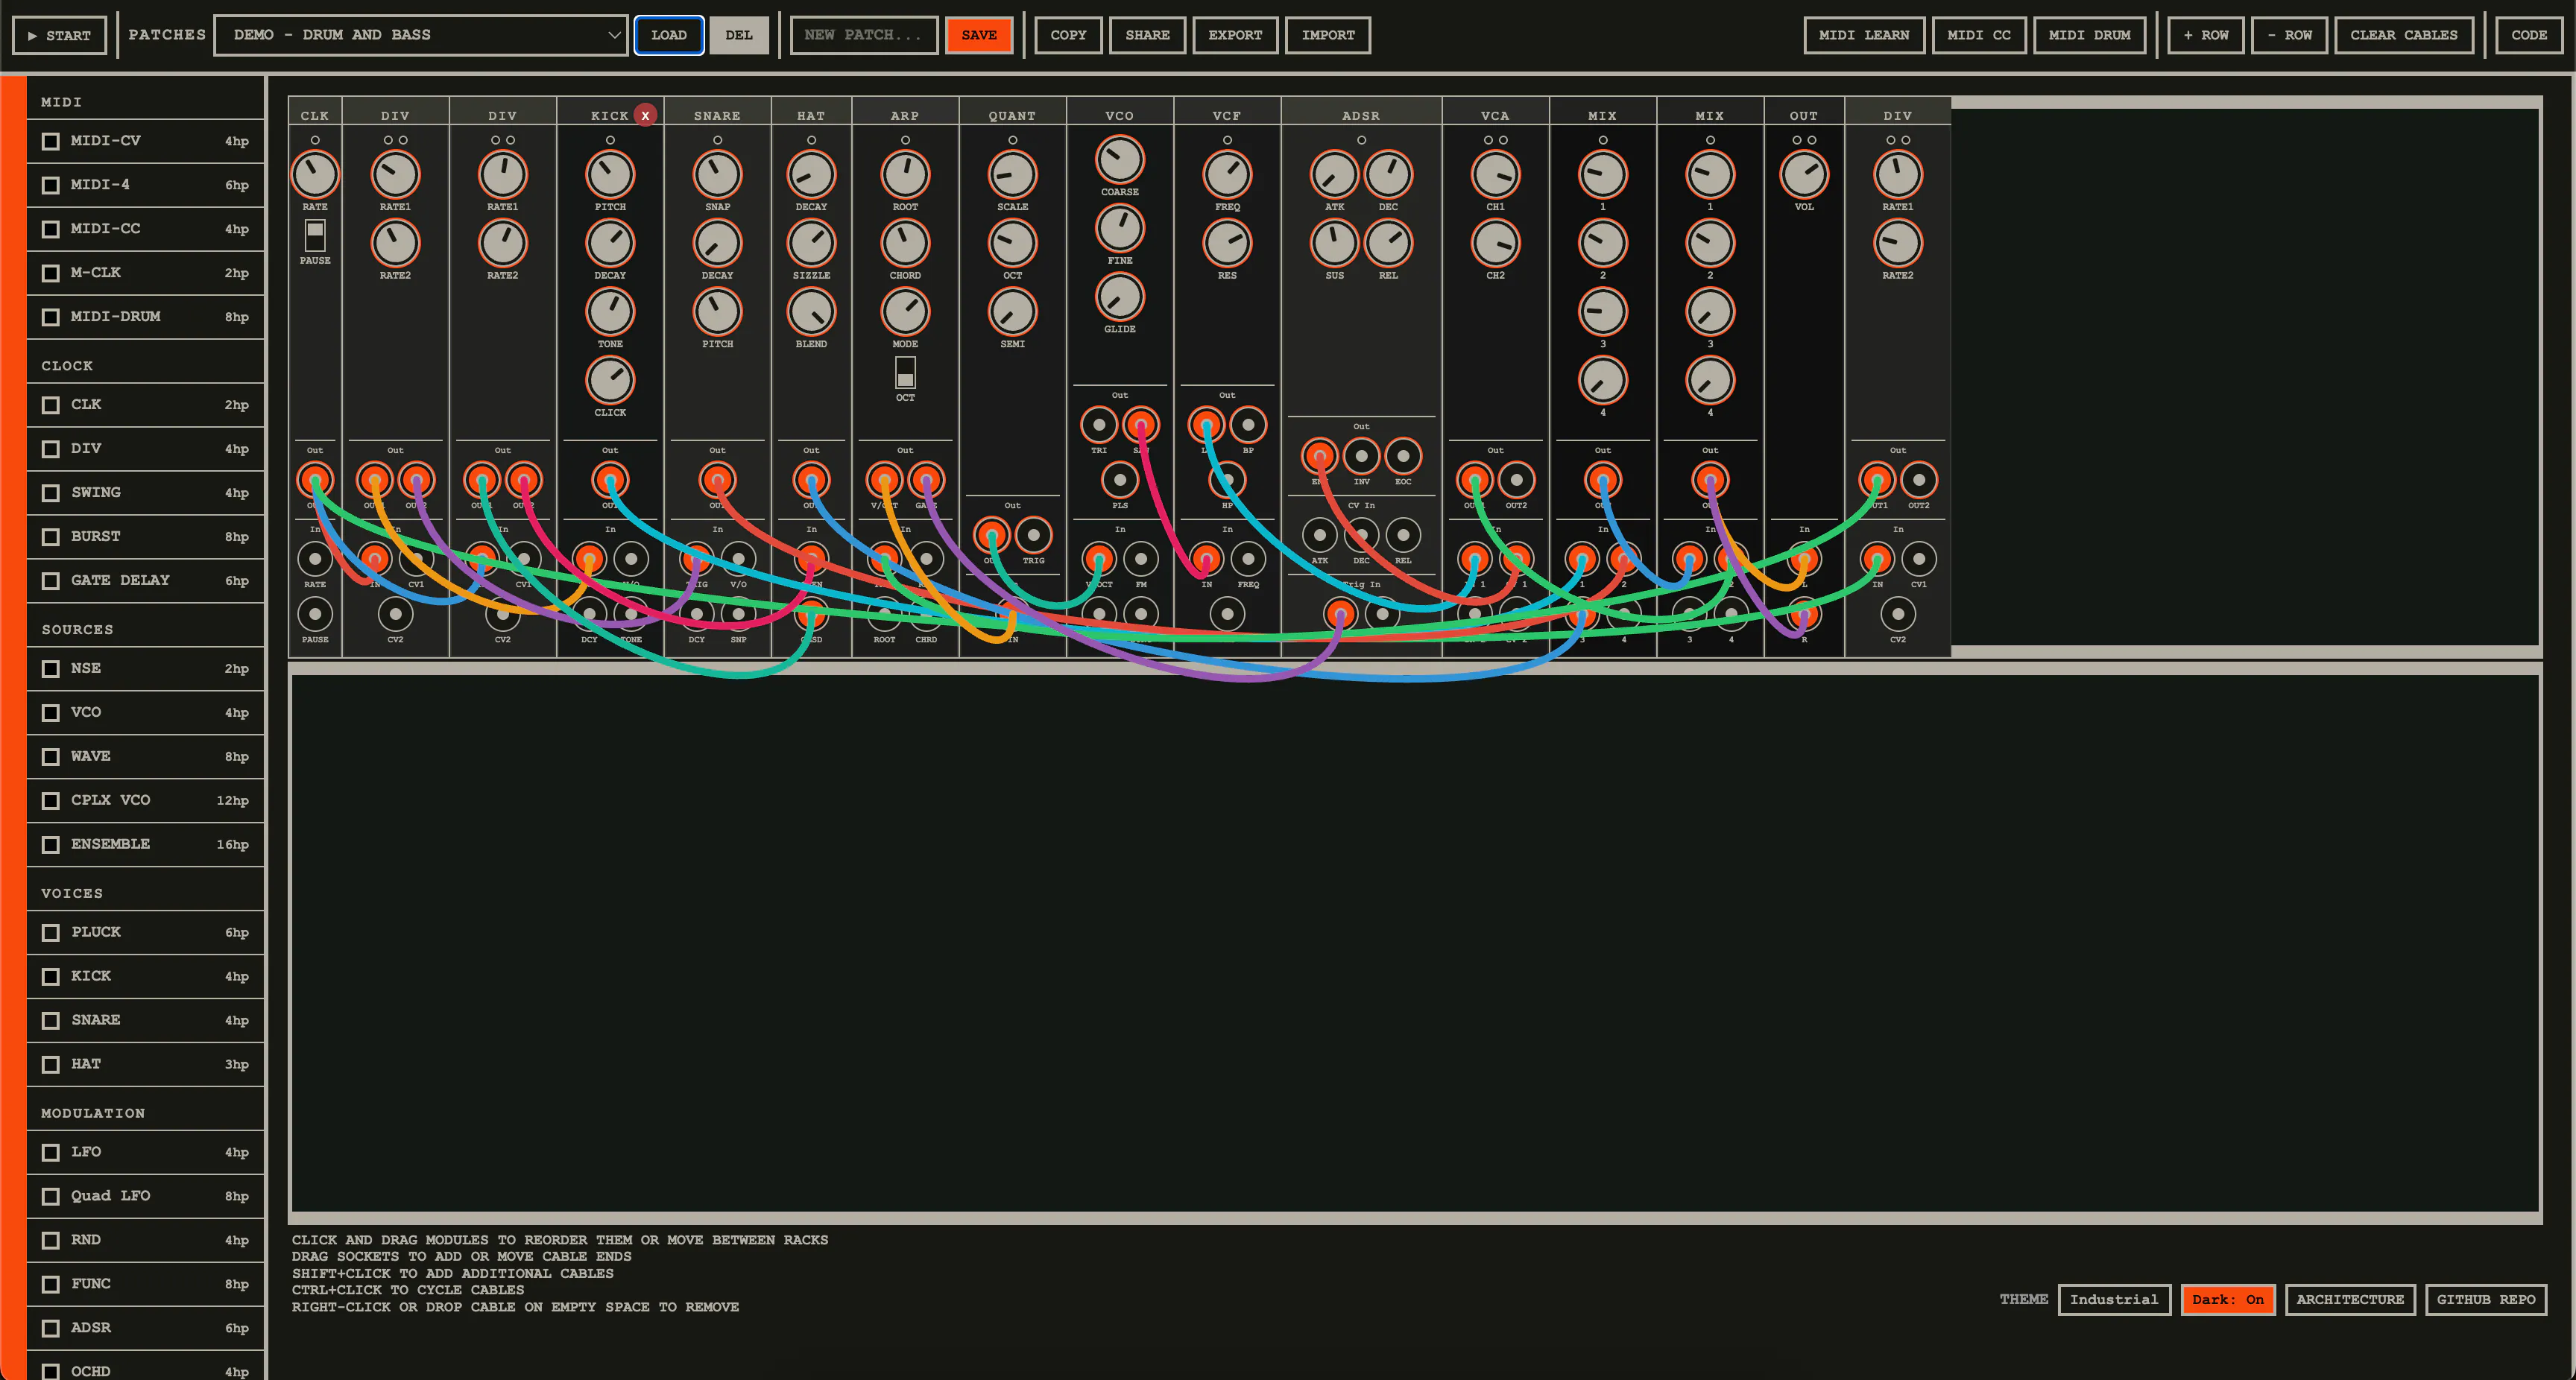Click the ADSR module REL knob
The image size is (2576, 1380).
[1388, 243]
